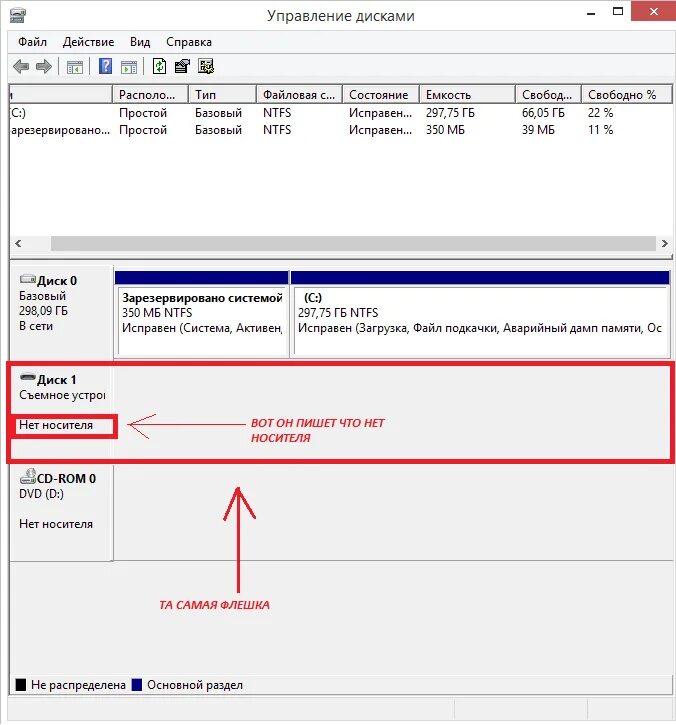Click the horizontal scrollbar right arrow
This screenshot has height=725, width=676.
click(664, 244)
